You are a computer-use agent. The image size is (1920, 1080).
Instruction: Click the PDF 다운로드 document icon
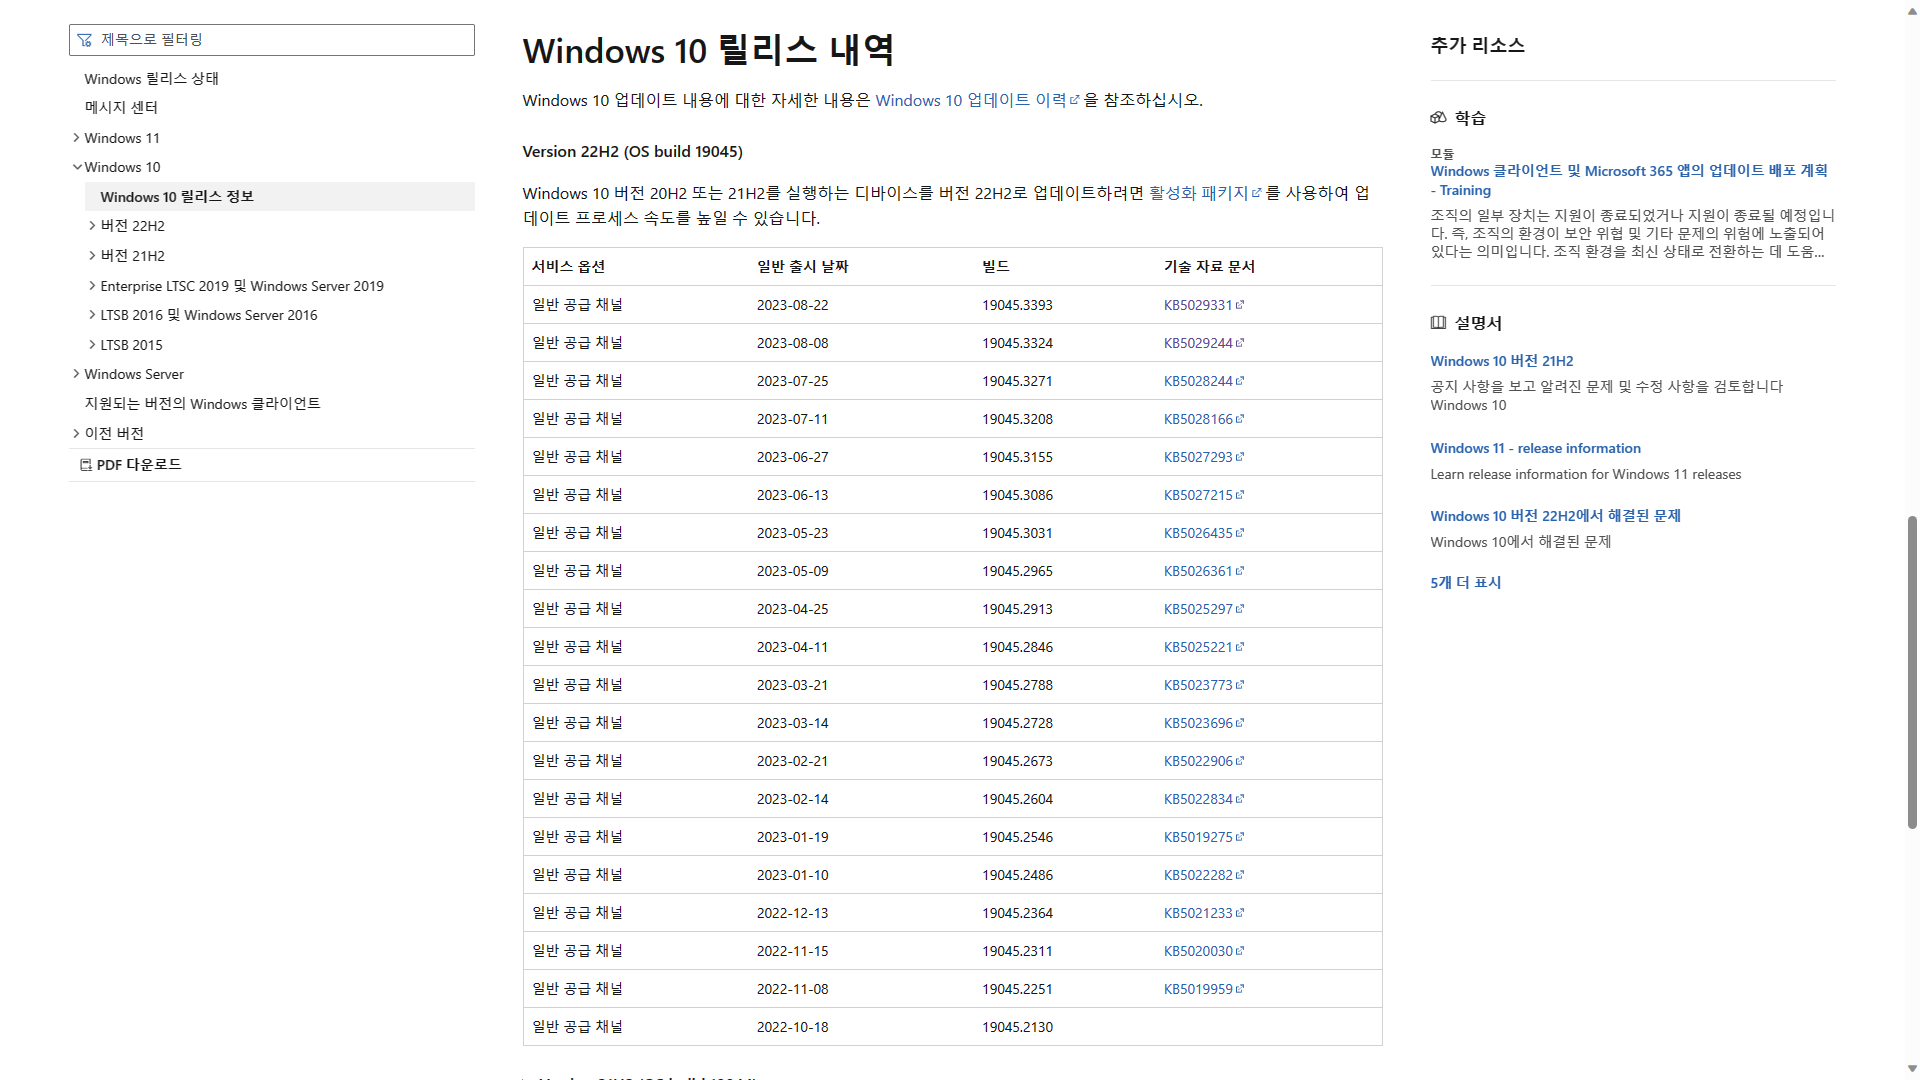click(86, 465)
